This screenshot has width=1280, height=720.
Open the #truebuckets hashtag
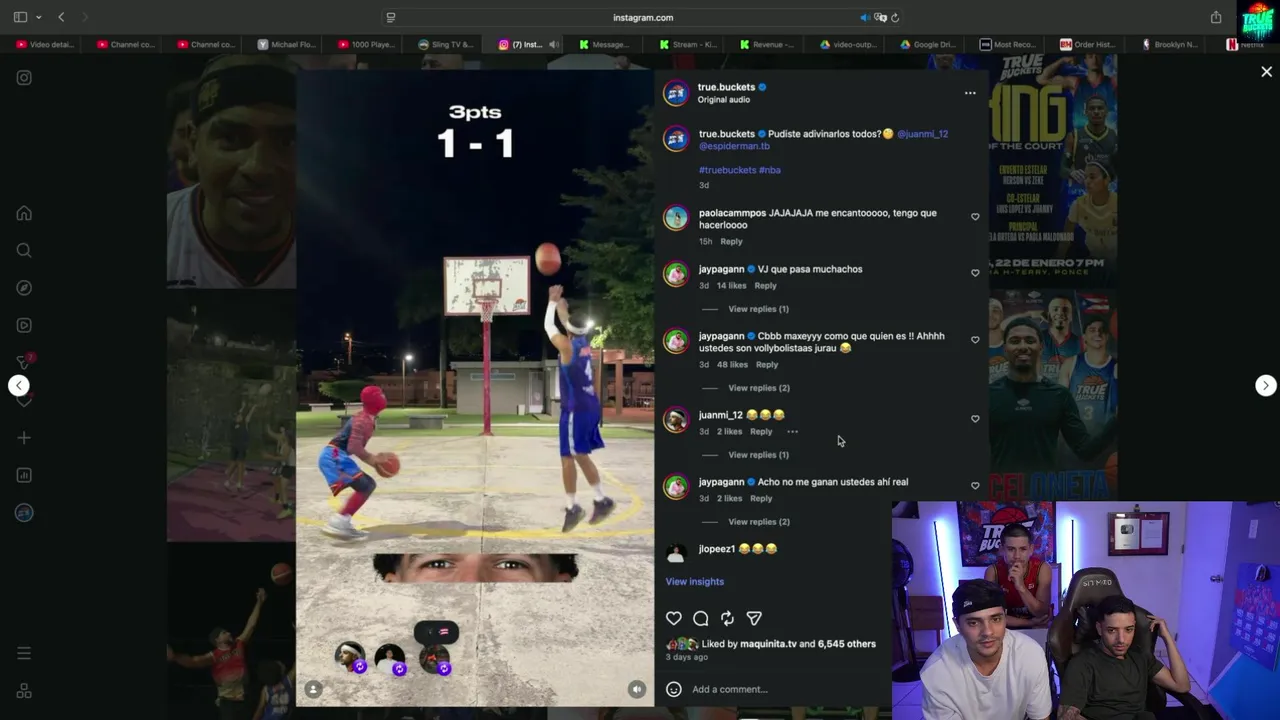coord(727,170)
